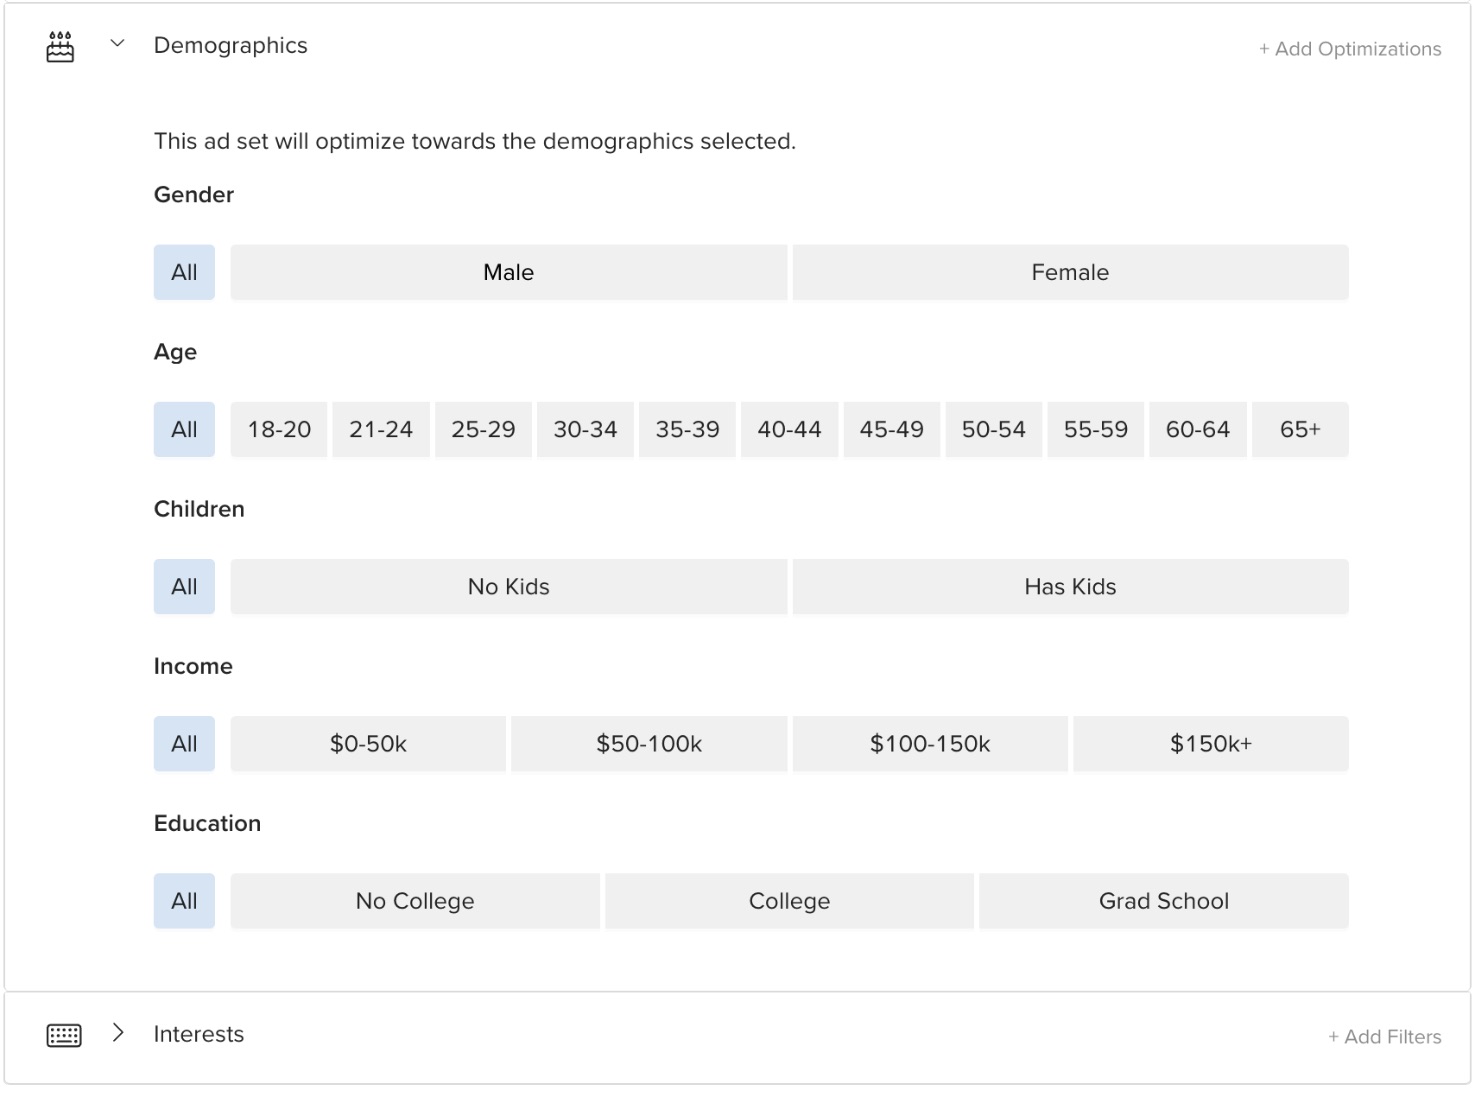The image size is (1480, 1096).
Task: Select the 18-20 age range
Action: [x=278, y=429]
